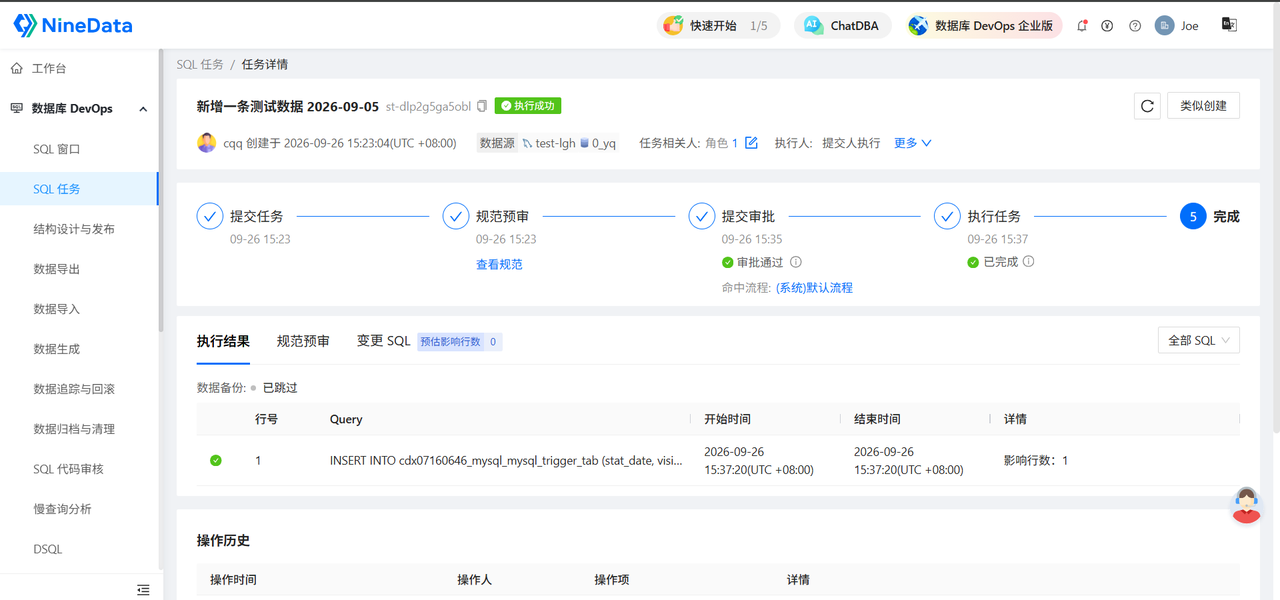Open the notification bell icon
Image resolution: width=1280 pixels, height=600 pixels.
coord(1082,26)
